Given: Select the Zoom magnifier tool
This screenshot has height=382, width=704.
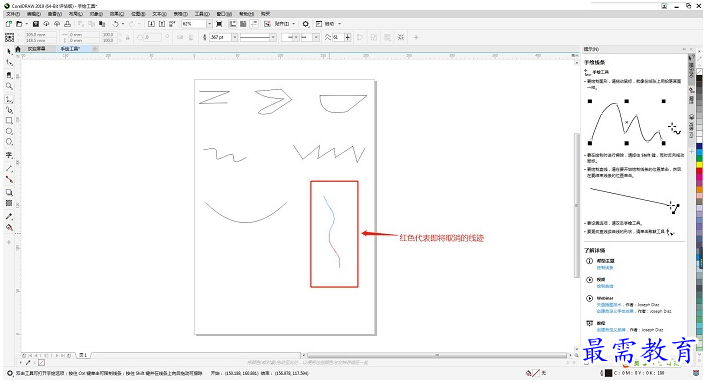Looking at the screenshot, I should click(x=9, y=86).
